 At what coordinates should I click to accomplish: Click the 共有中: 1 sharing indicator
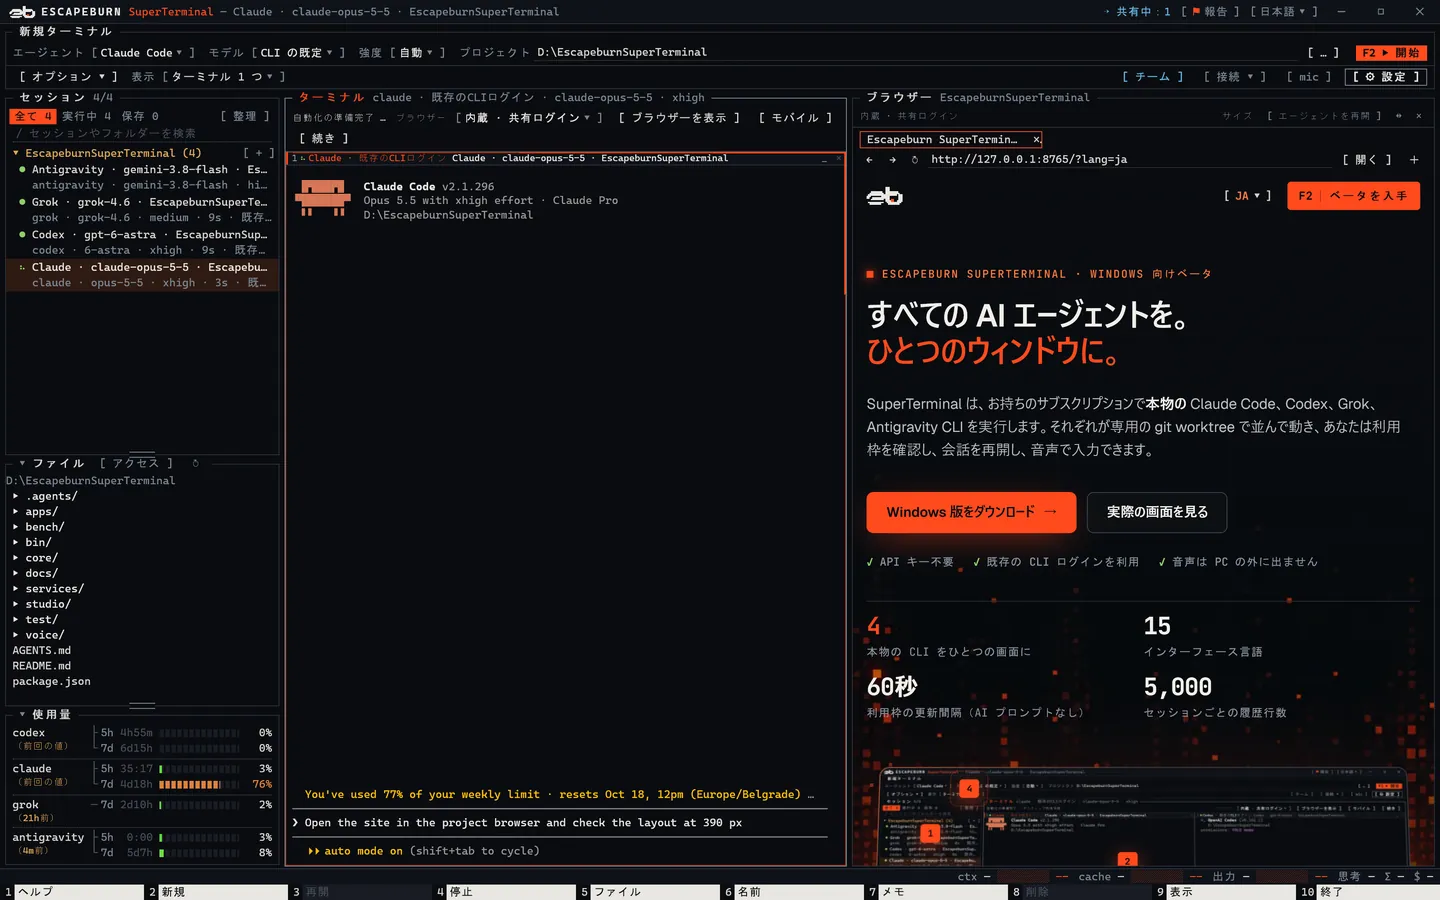click(1137, 12)
